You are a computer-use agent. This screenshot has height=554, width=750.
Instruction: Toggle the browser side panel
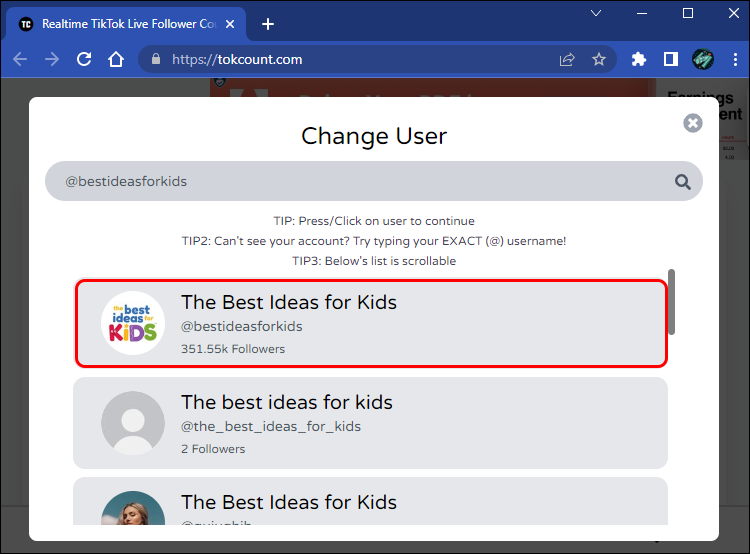click(x=671, y=59)
